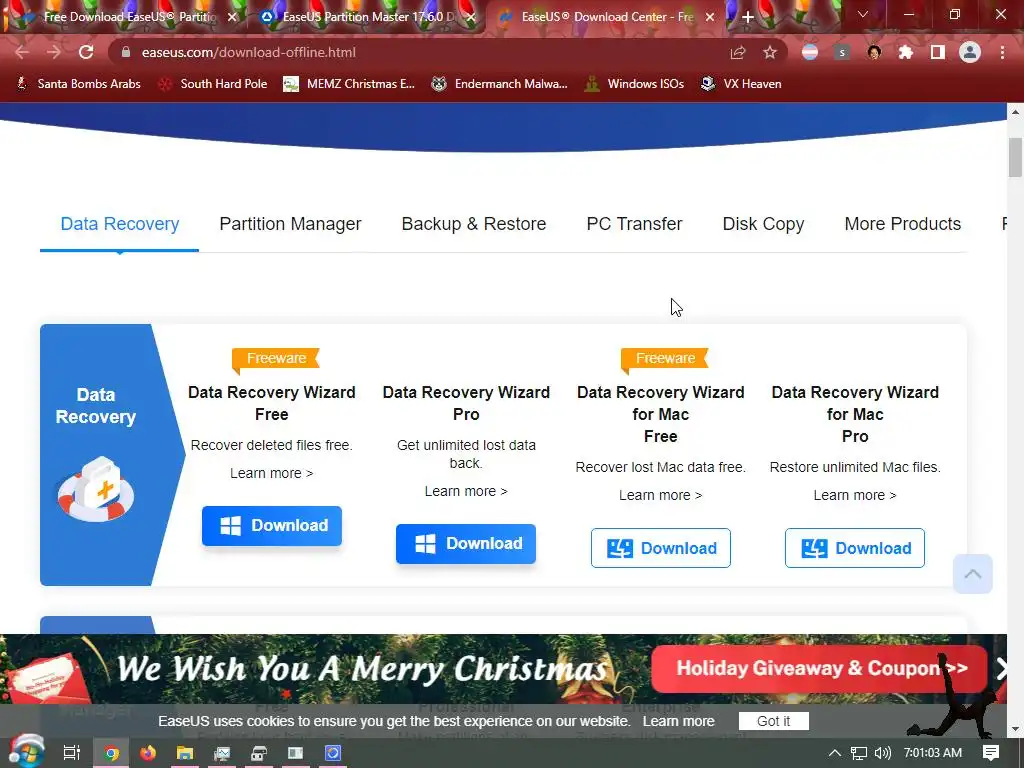Toggle the browser side panel icon

point(938,52)
